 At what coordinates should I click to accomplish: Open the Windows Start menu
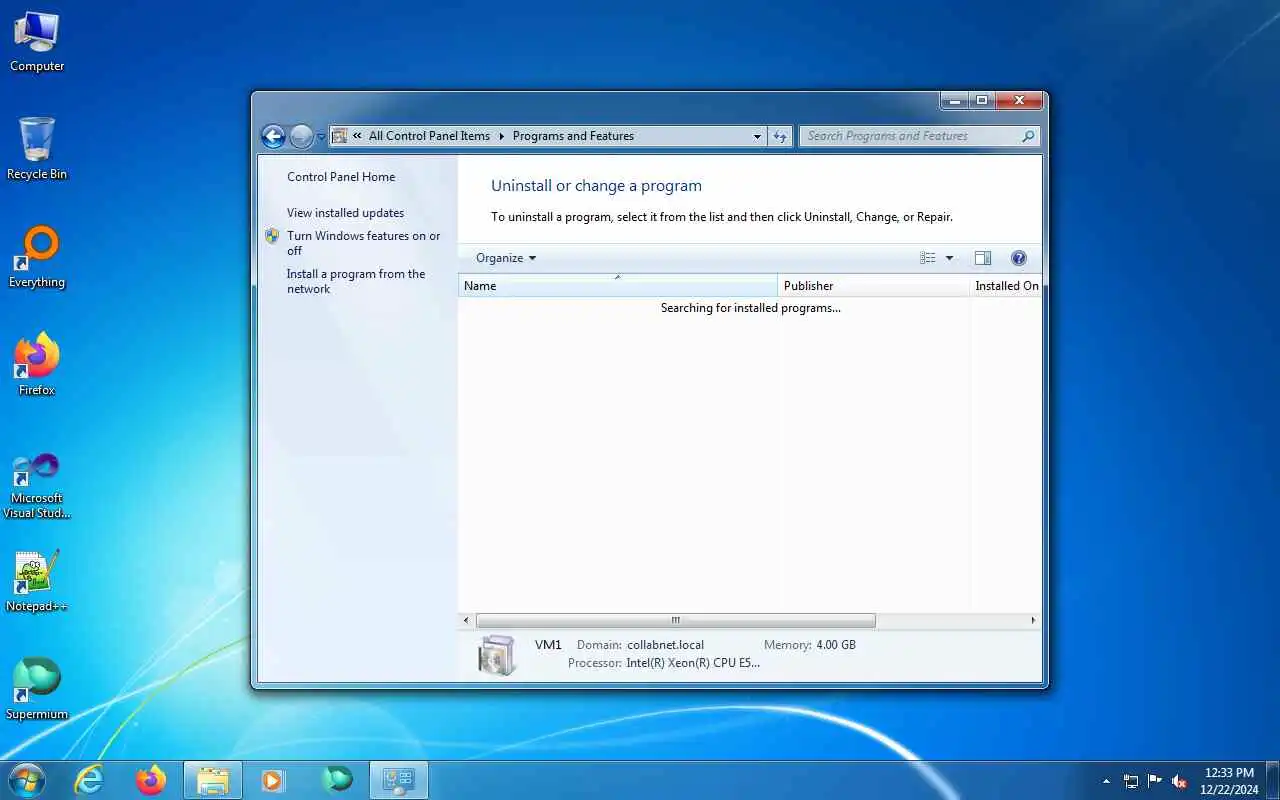[26, 780]
